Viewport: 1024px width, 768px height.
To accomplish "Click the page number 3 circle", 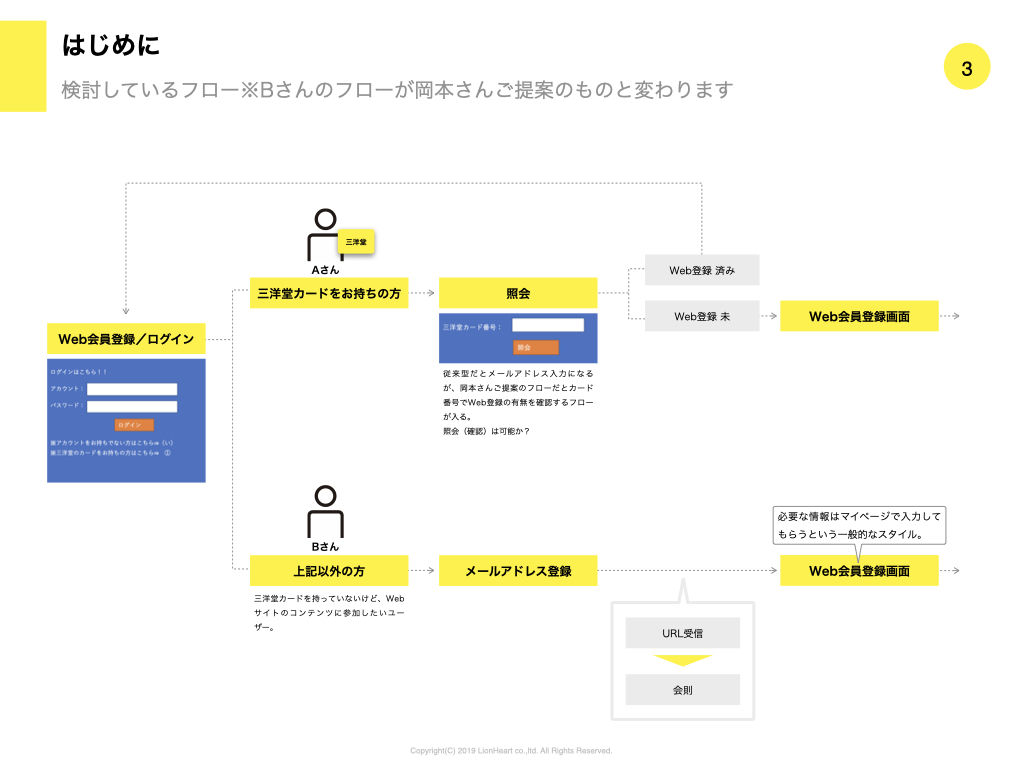I will point(966,69).
